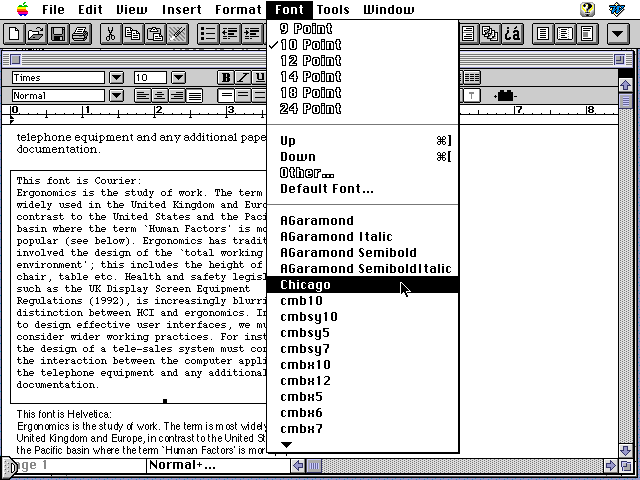Click the Paste clipboard icon

click(155, 33)
